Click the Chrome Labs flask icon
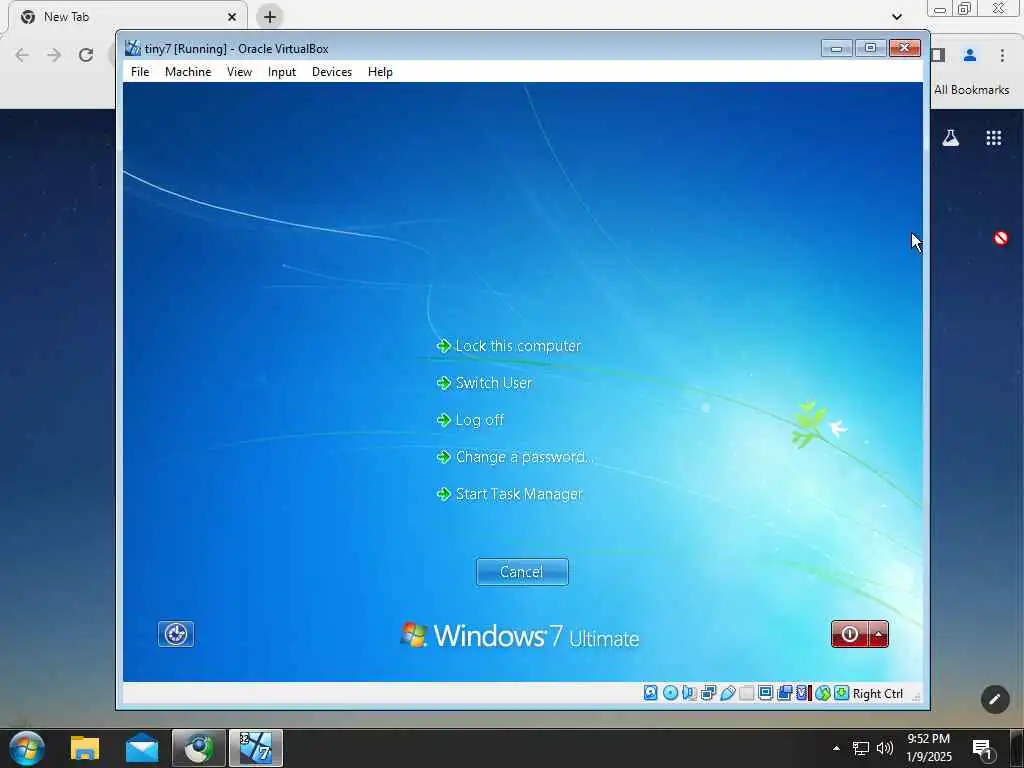 pos(951,138)
